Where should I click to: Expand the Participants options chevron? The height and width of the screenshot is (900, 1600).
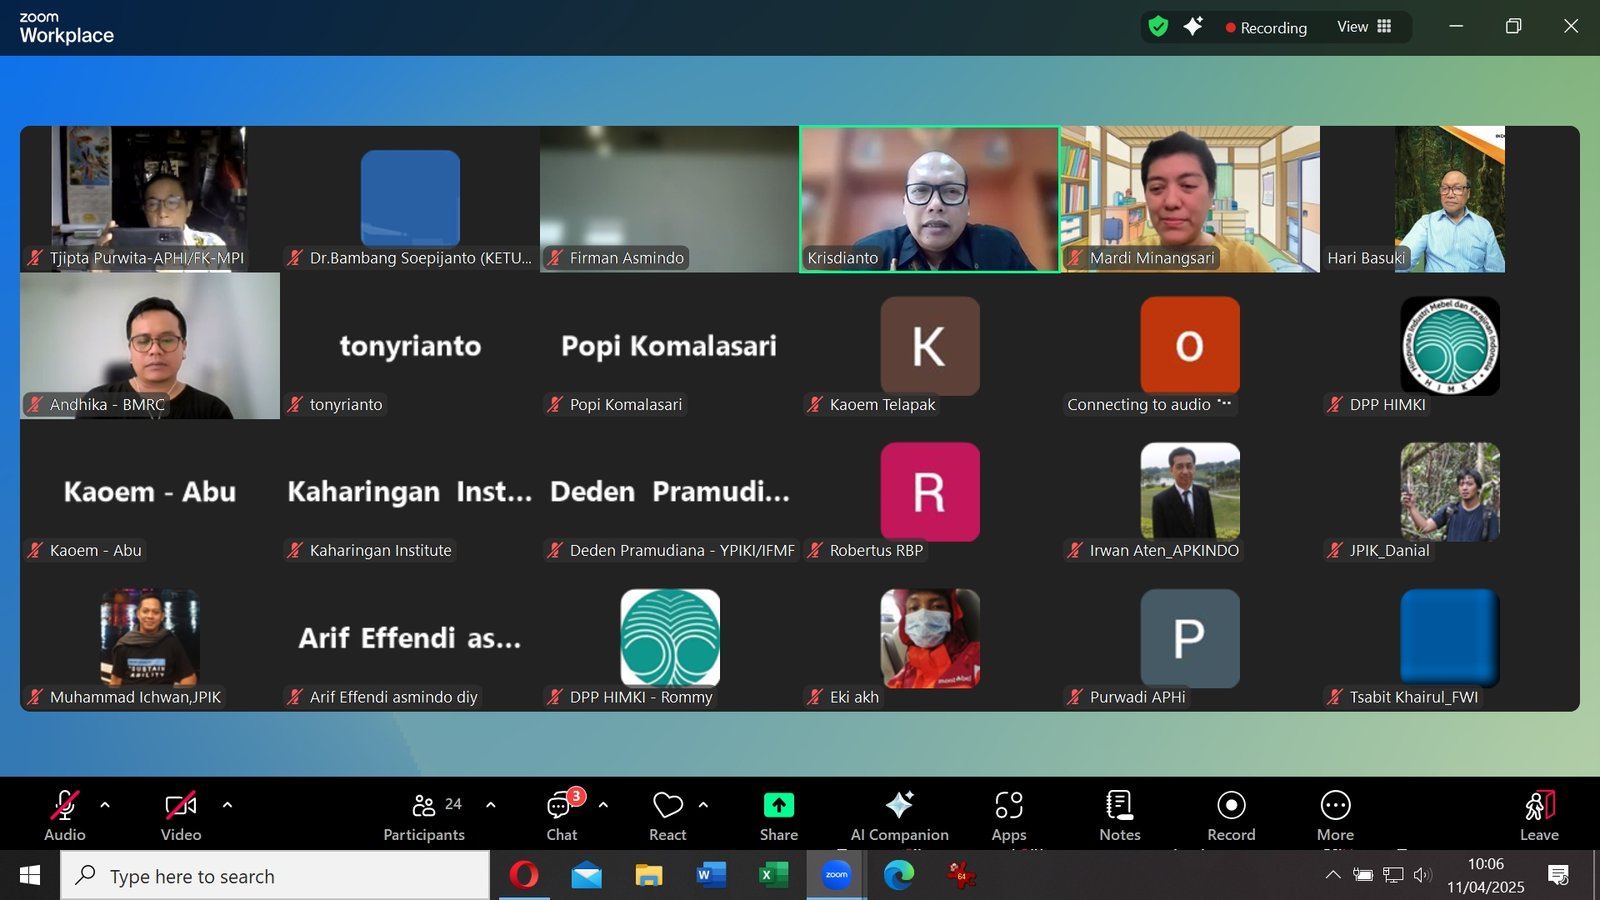[490, 805]
